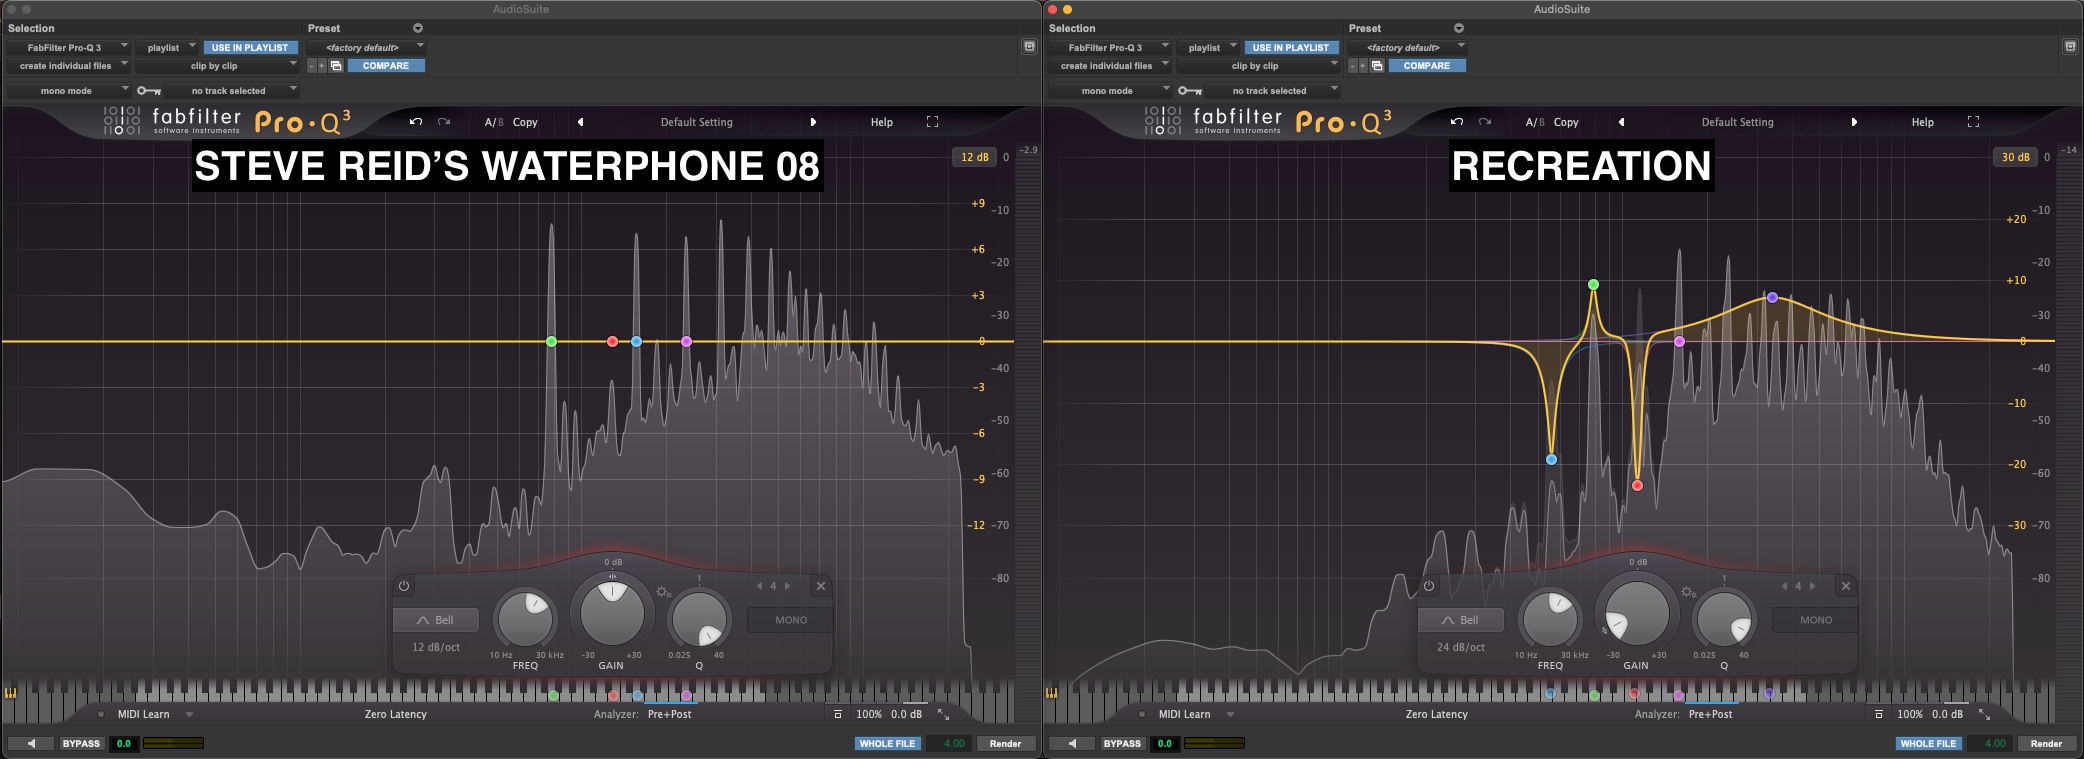
Task: Click COMPARE button in Waterphone window
Action: coord(386,66)
